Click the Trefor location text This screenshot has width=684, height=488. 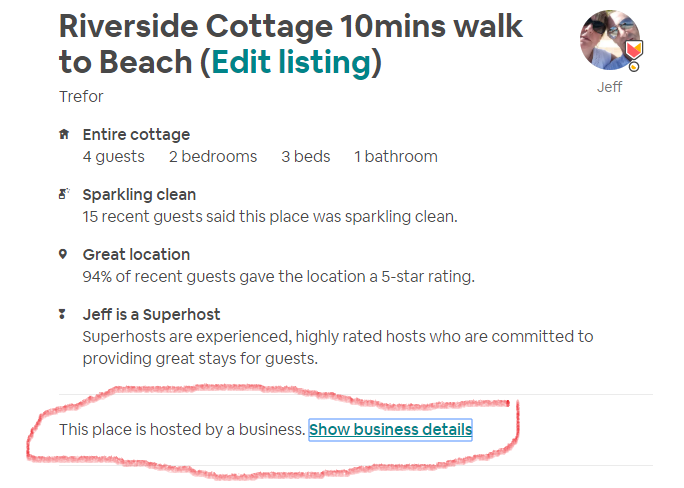81,97
